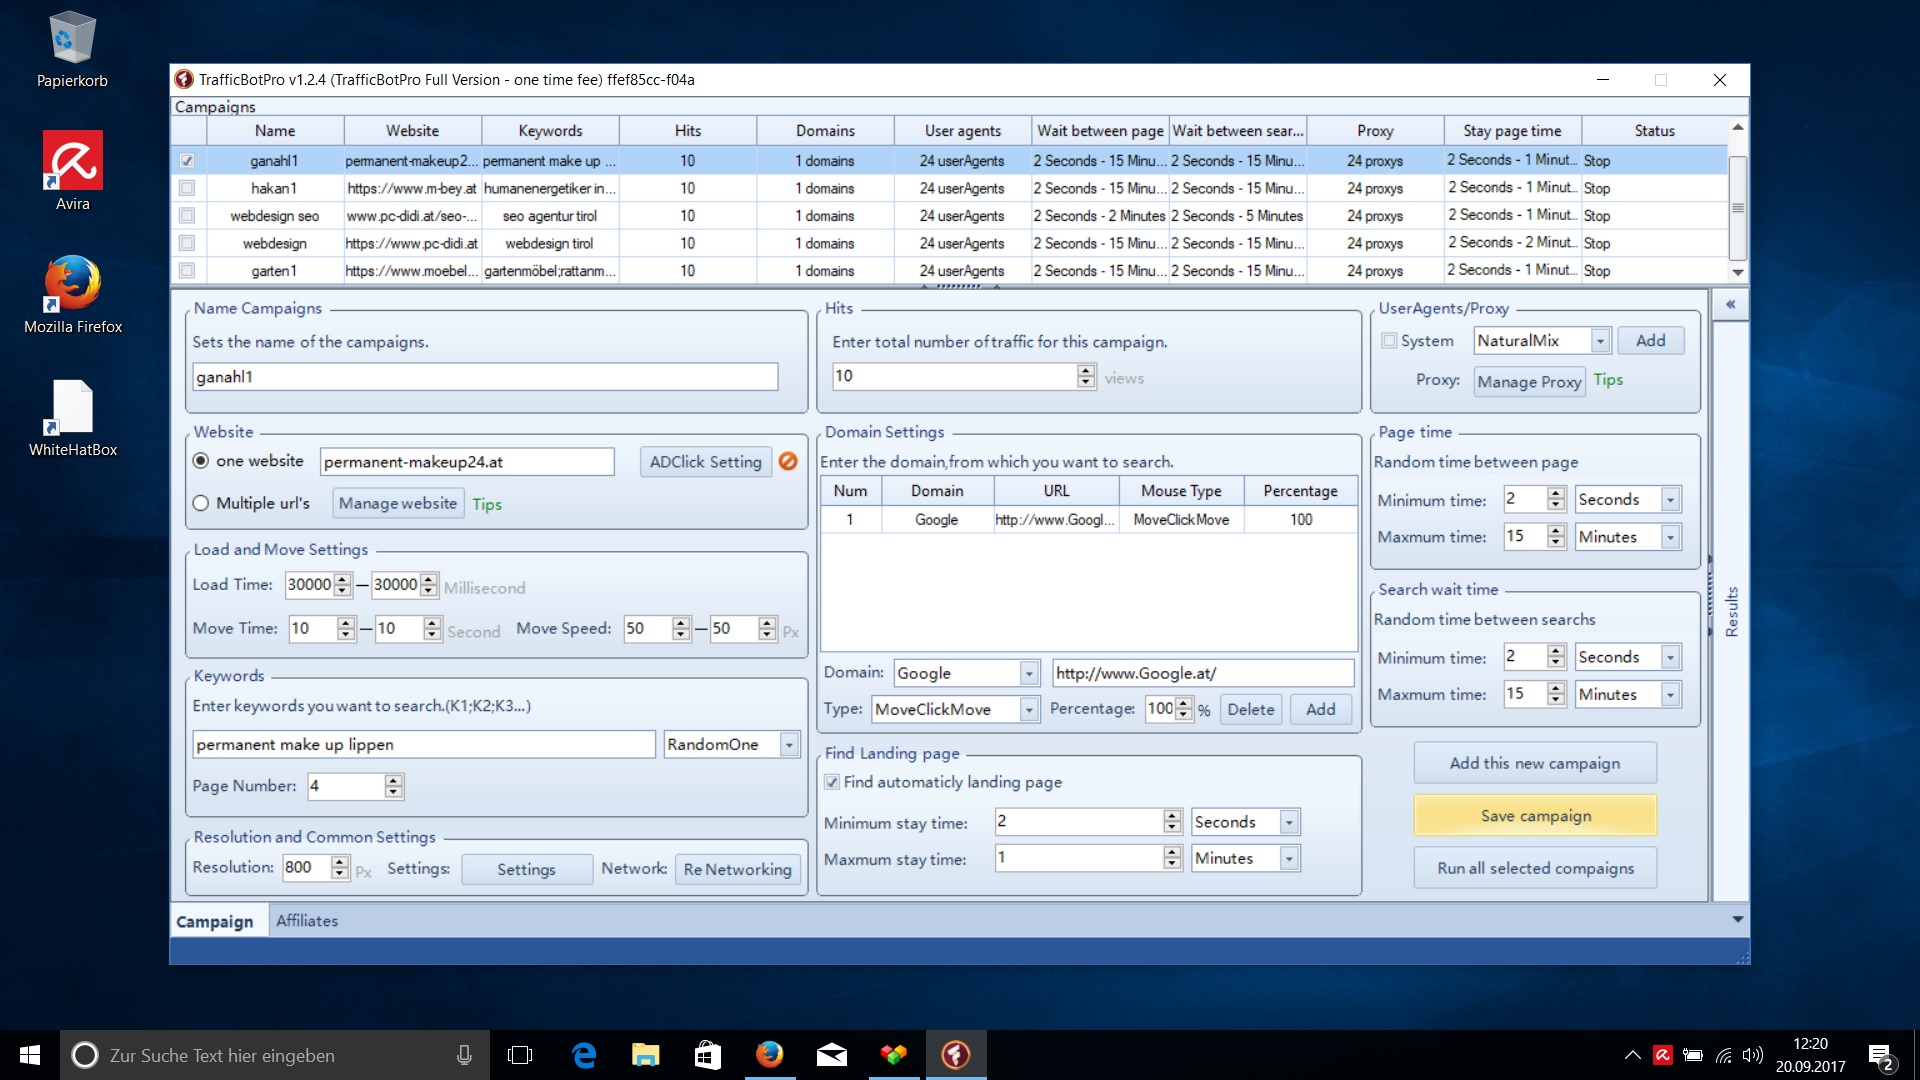Expand the NaturalMix user agent dropdown
The width and height of the screenshot is (1920, 1080).
tap(1600, 341)
